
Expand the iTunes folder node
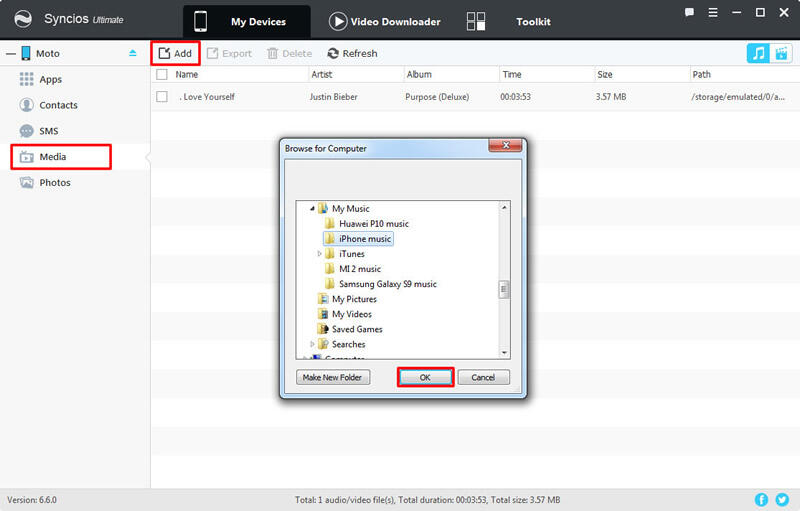[x=319, y=254]
